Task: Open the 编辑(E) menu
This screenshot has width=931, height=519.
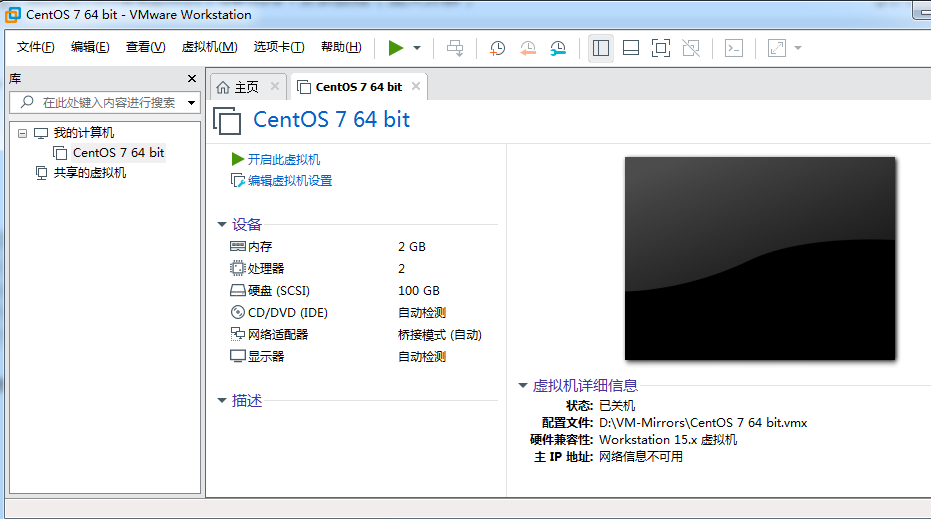Action: pos(90,47)
